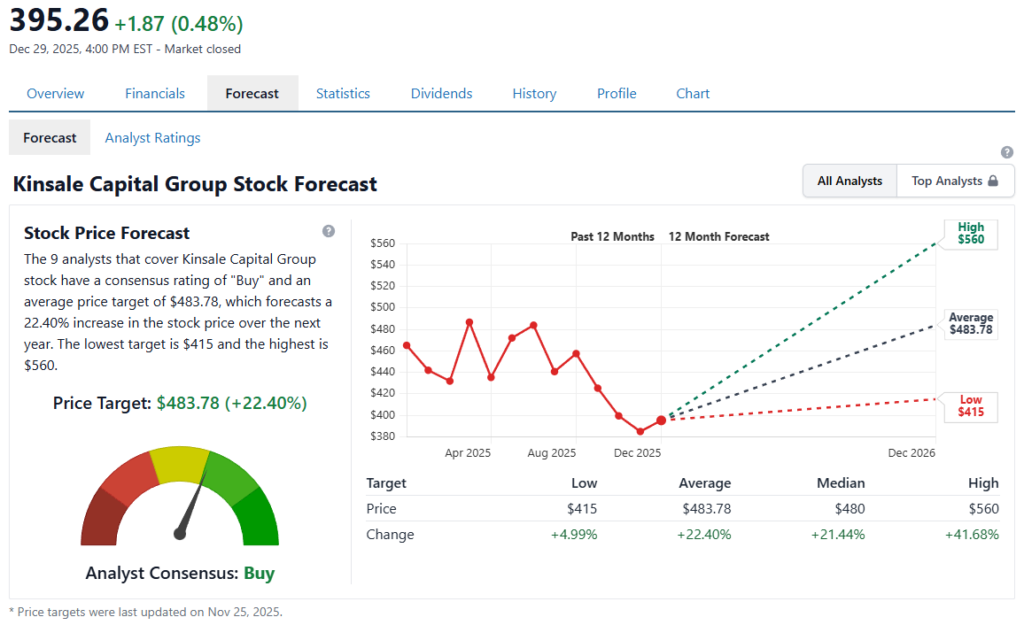Open the Profile tab
This screenshot has height=625, width=1024.
[616, 93]
